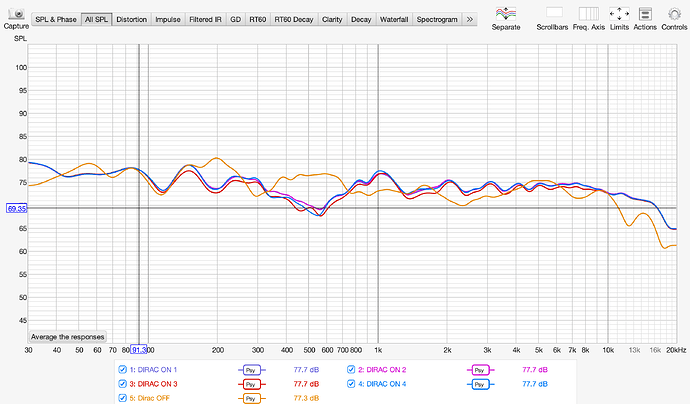Click the 91.3 cursor frequency readout
690x404 pixels.
[139, 350]
